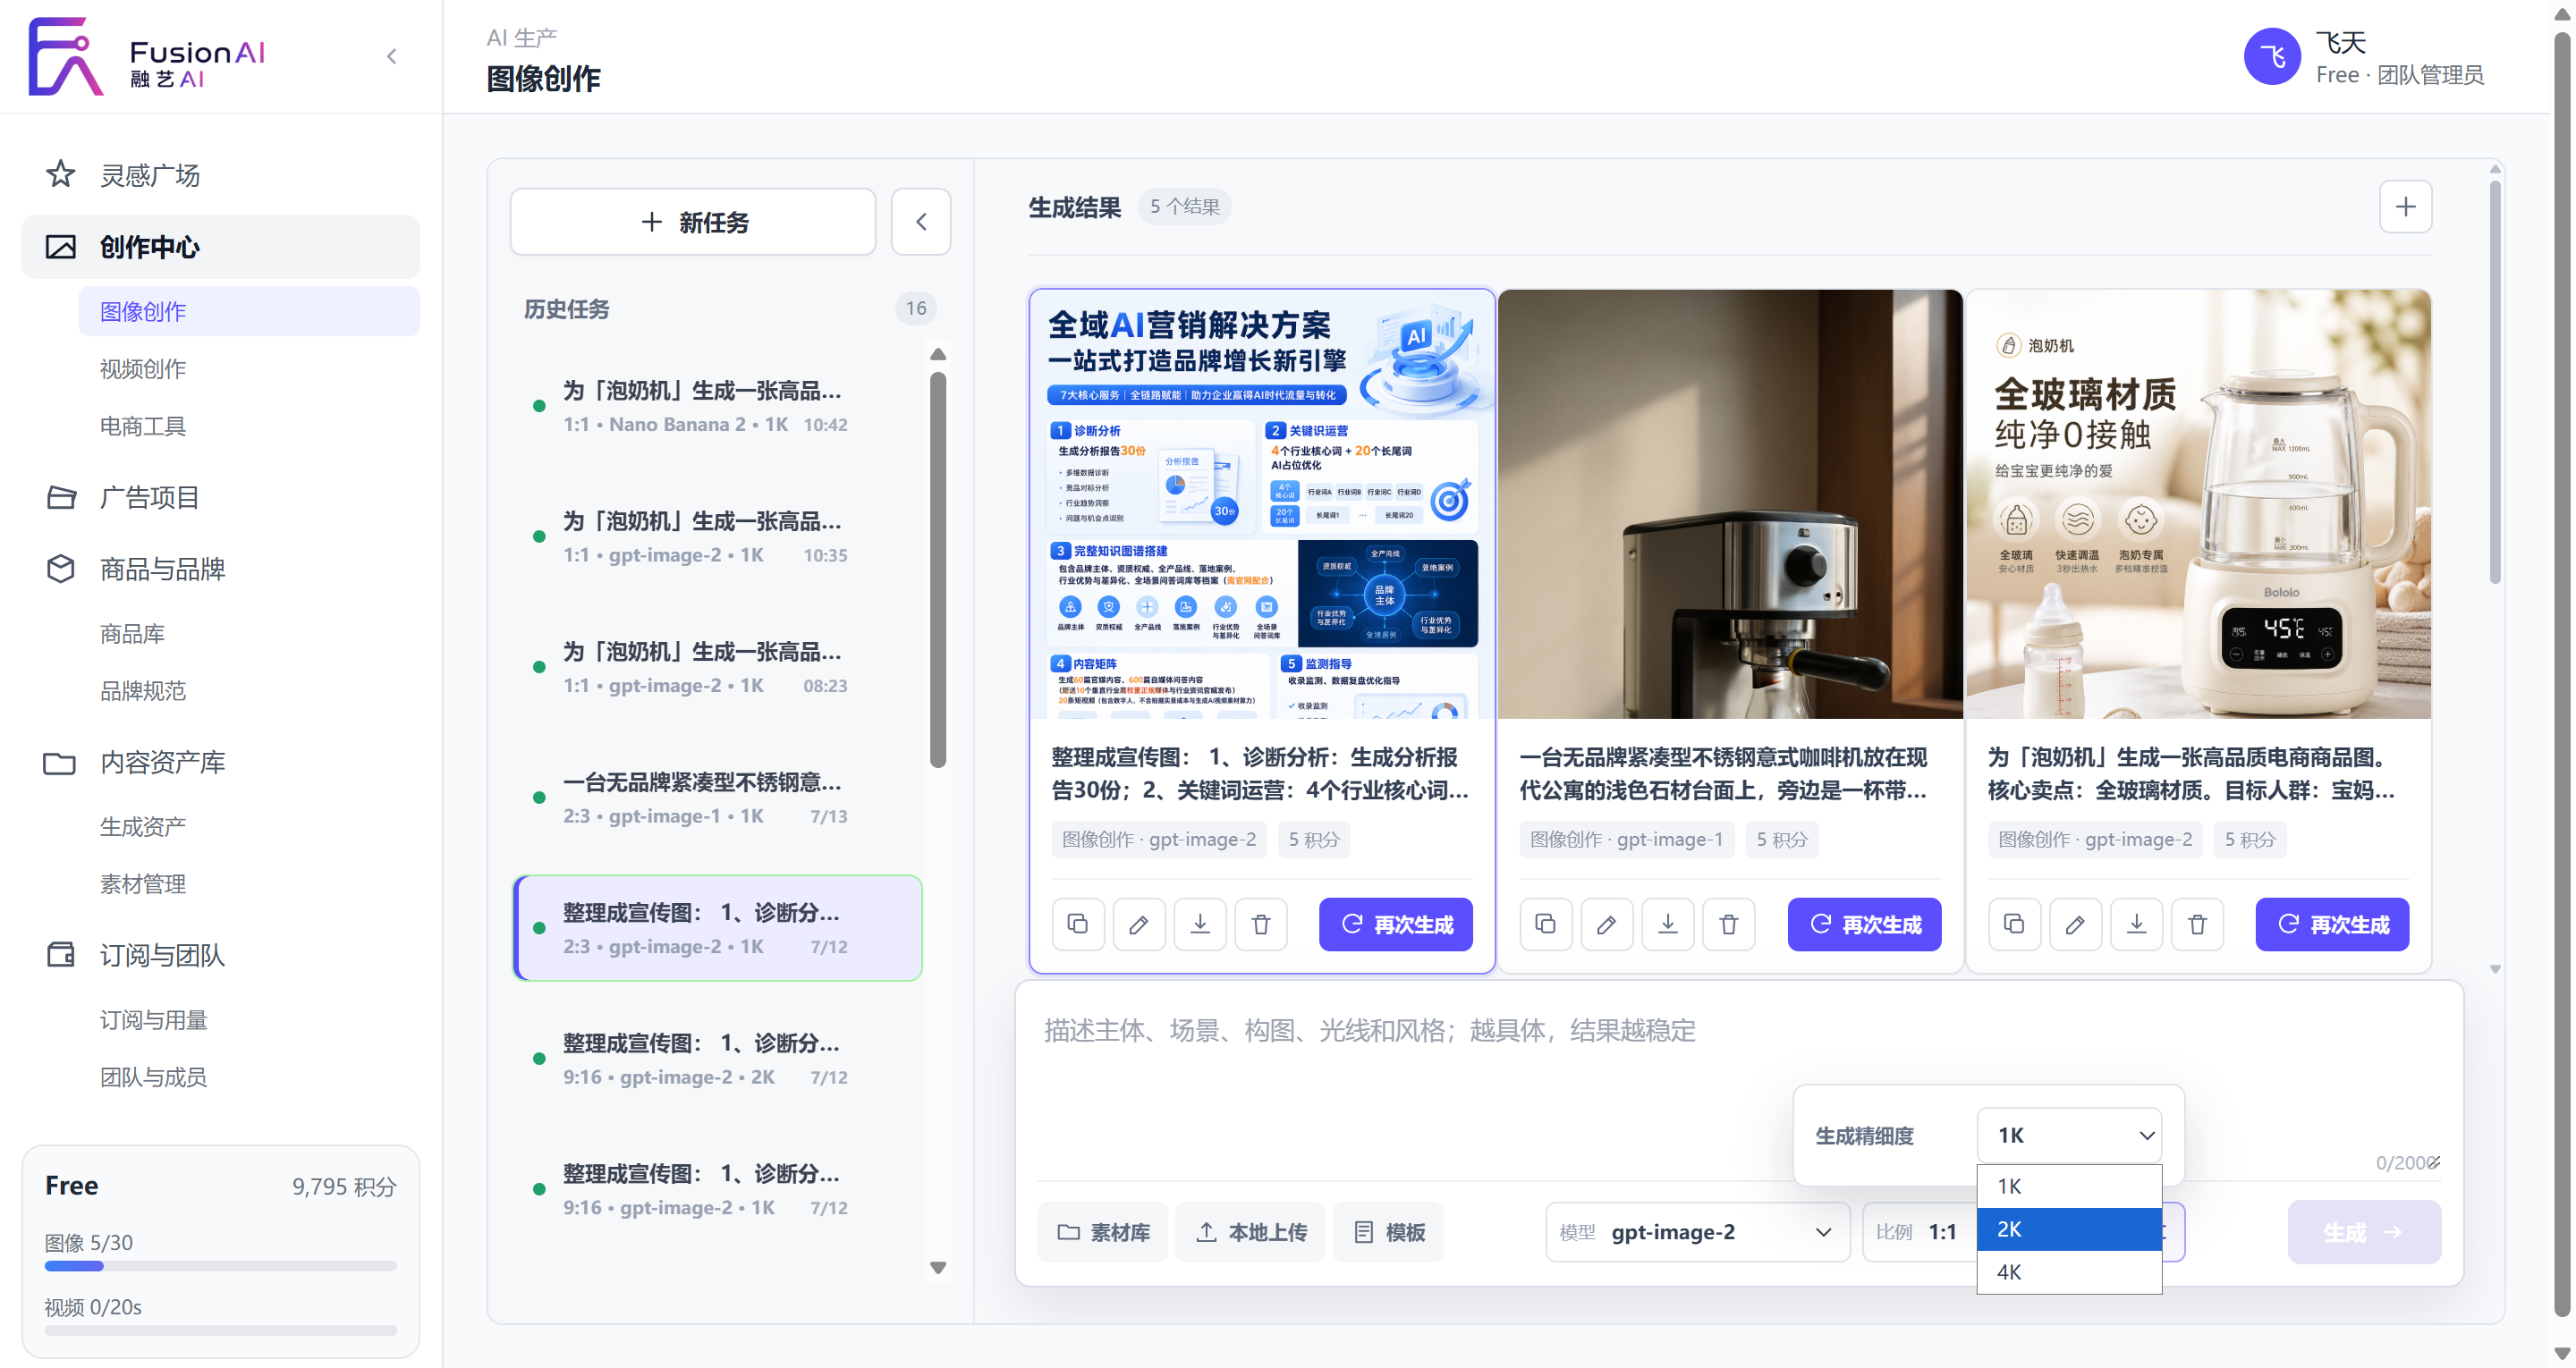Choose 2K from the precision list
Screen dimensions: 2576x1368
coord(2069,1229)
